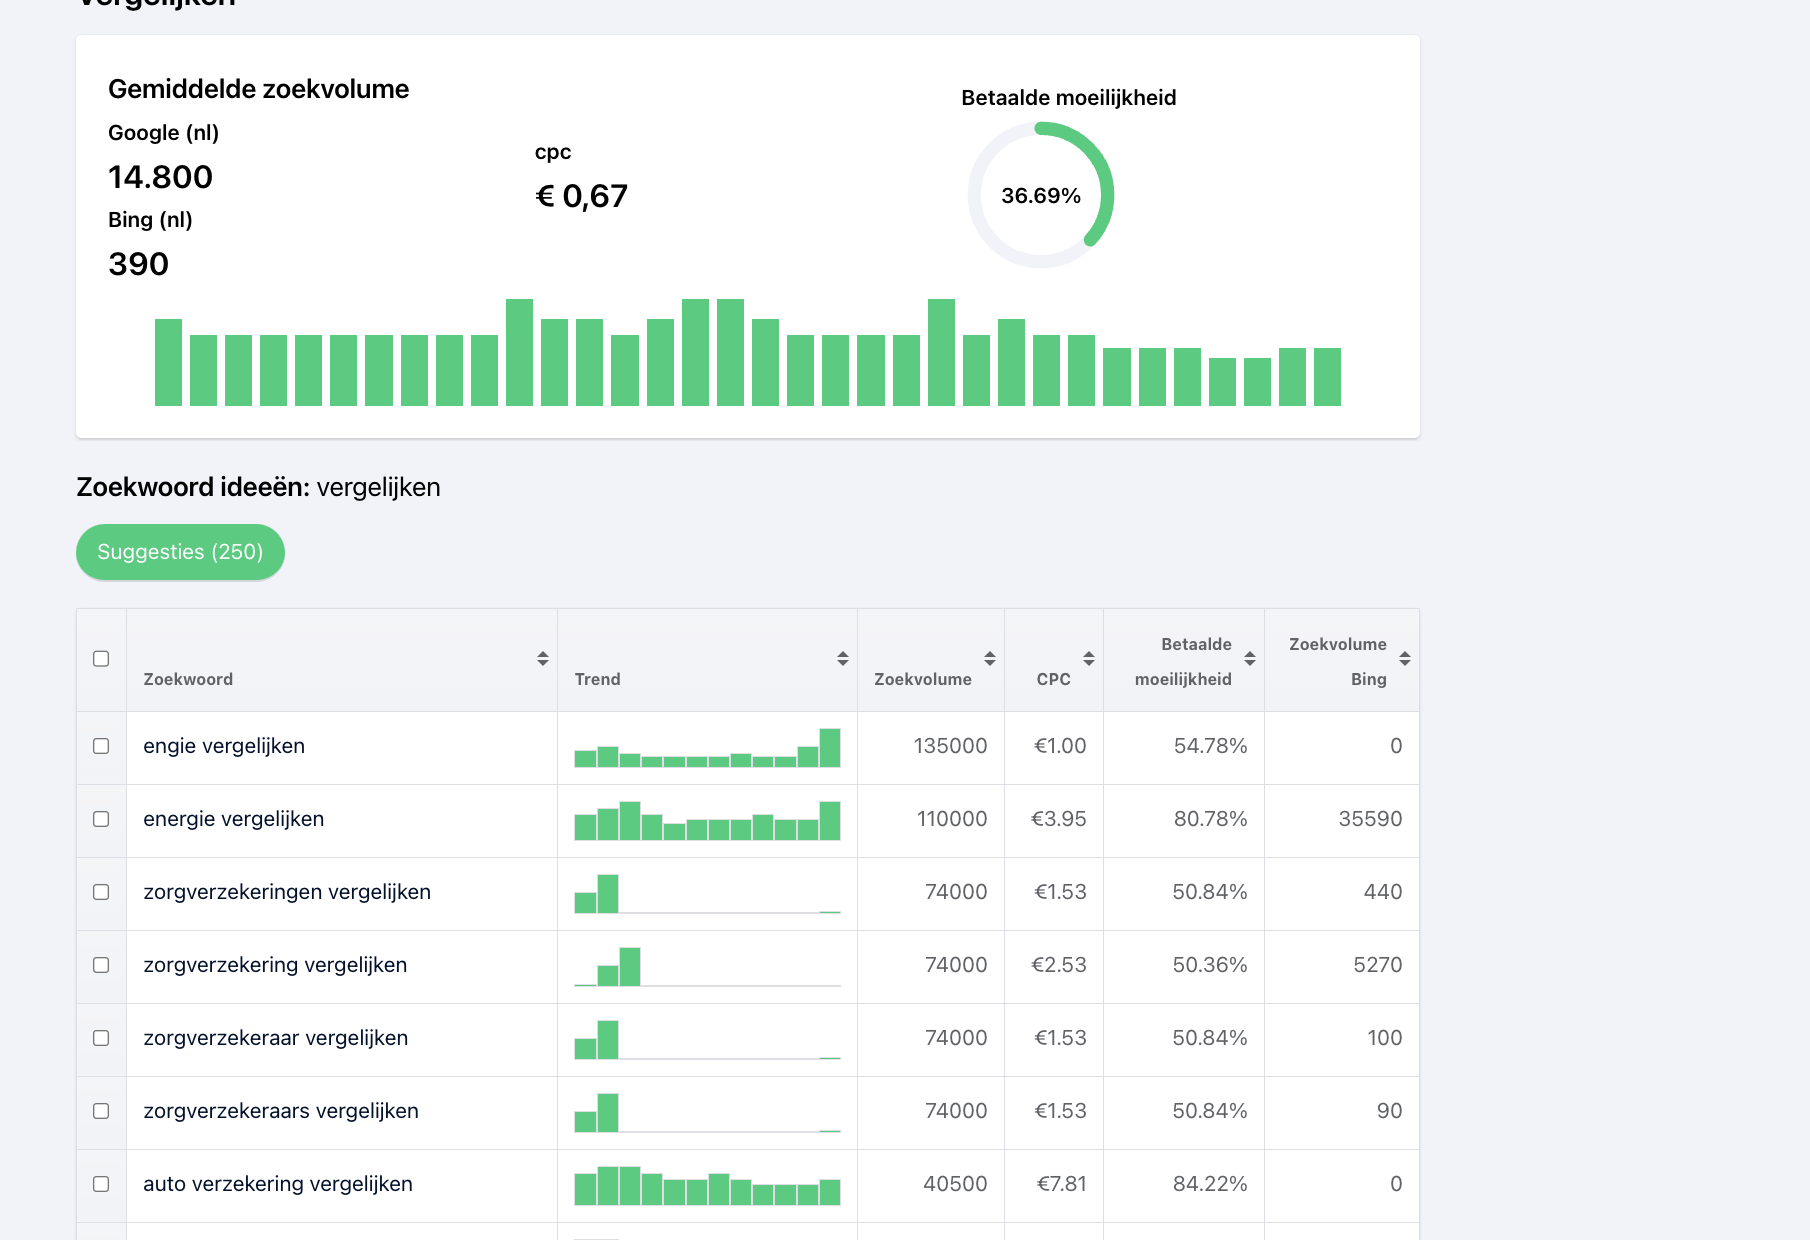Viewport: 1810px width, 1240px height.
Task: Click the Gemiddelde zoekvolume heading
Action: point(258,89)
